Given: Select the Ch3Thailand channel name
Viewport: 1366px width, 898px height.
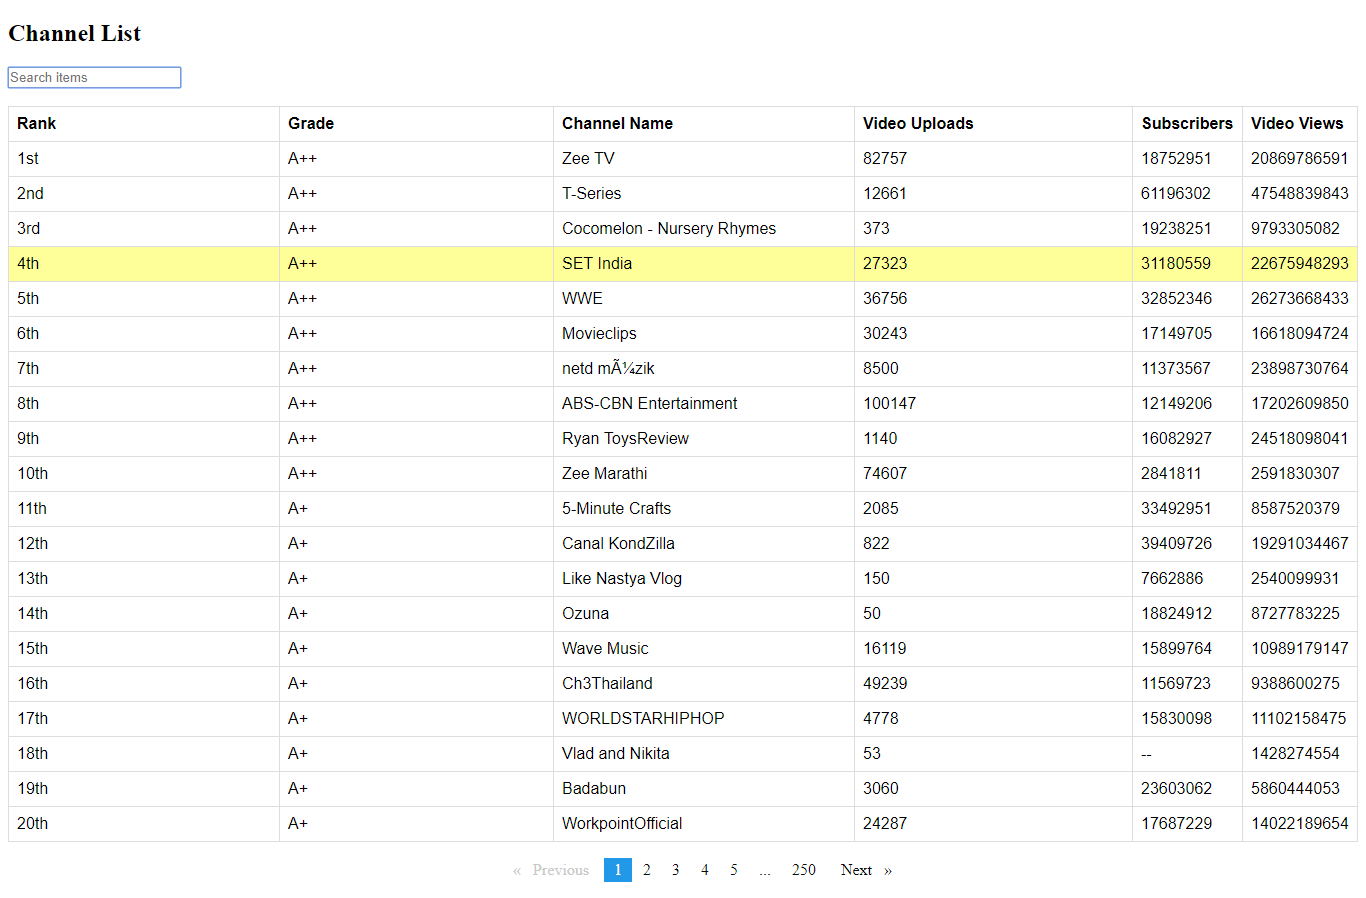Looking at the screenshot, I should coord(607,684).
